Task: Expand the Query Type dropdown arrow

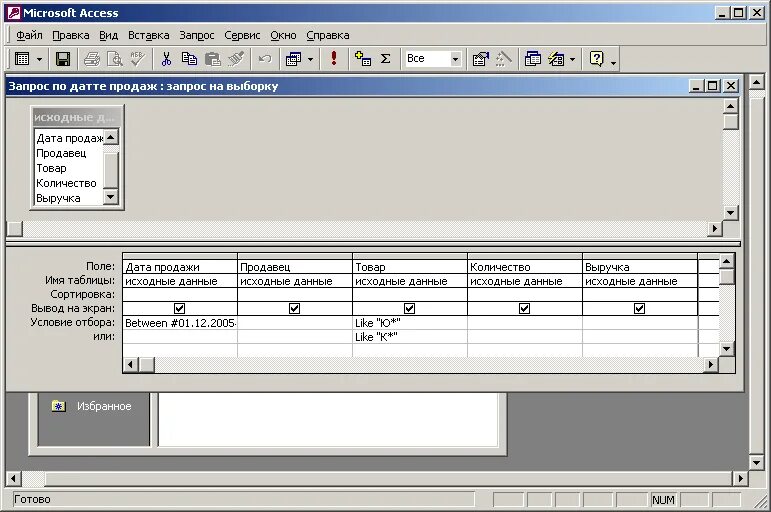Action: [310, 60]
